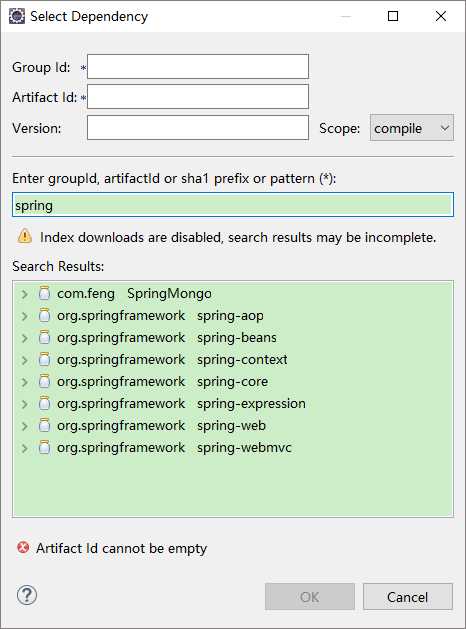The height and width of the screenshot is (629, 466).
Task: Click the Eclipse icon in title bar
Action: point(17,16)
